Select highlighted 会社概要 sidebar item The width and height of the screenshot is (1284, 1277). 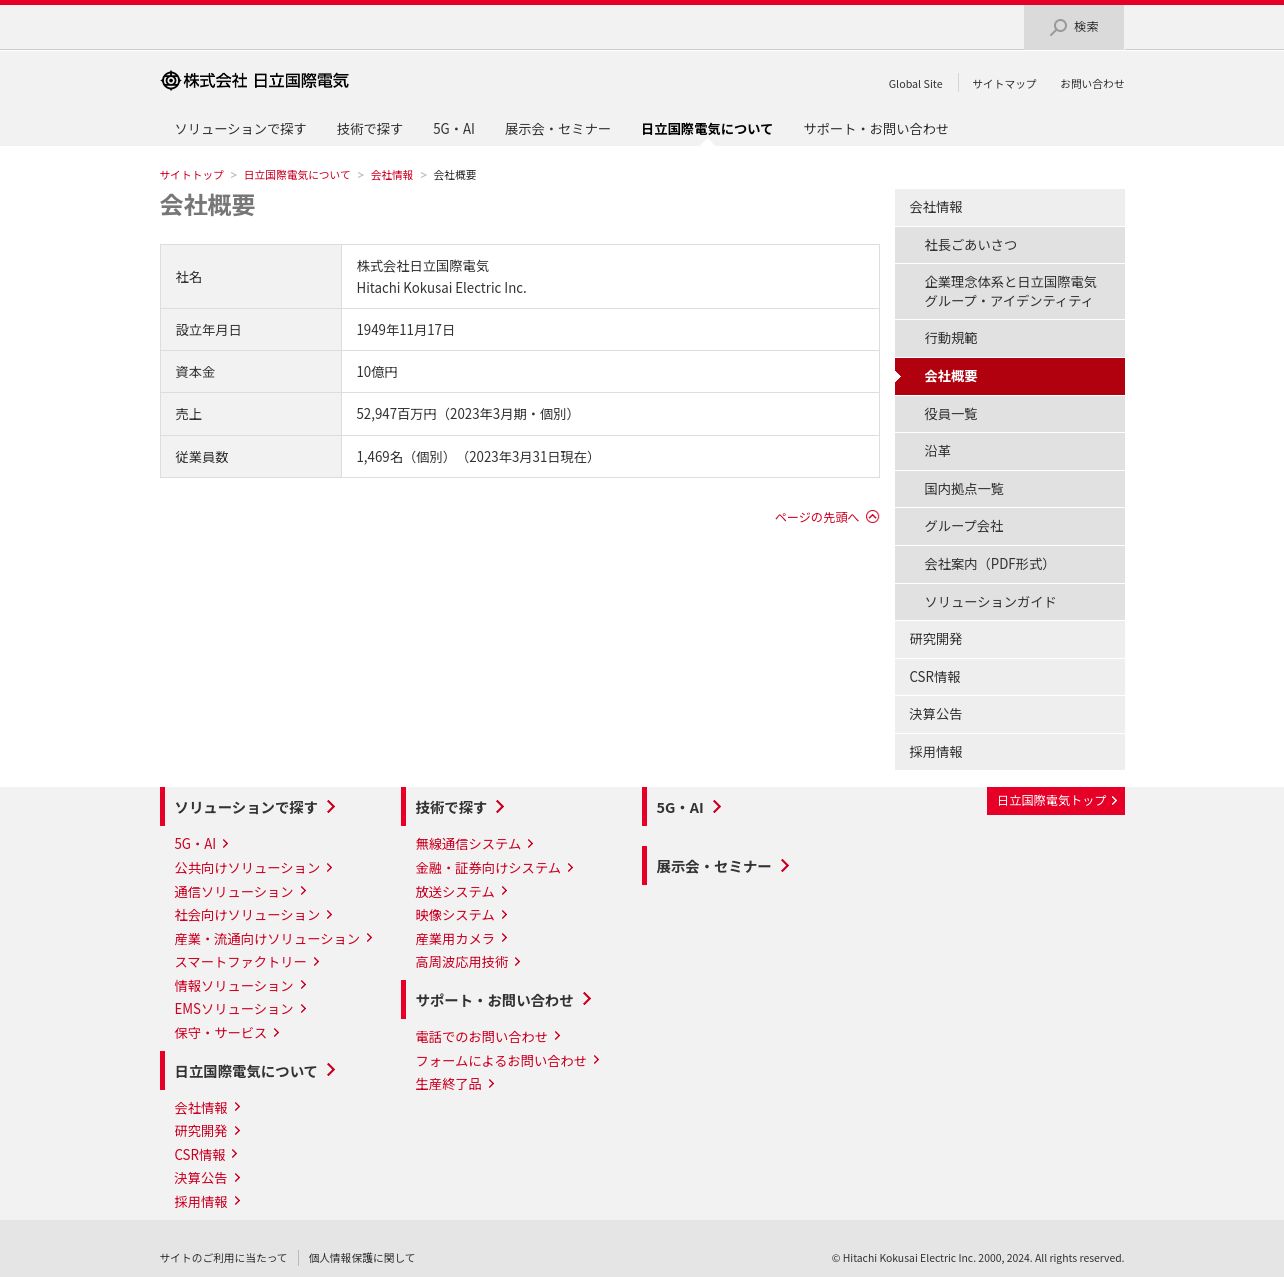point(1010,376)
